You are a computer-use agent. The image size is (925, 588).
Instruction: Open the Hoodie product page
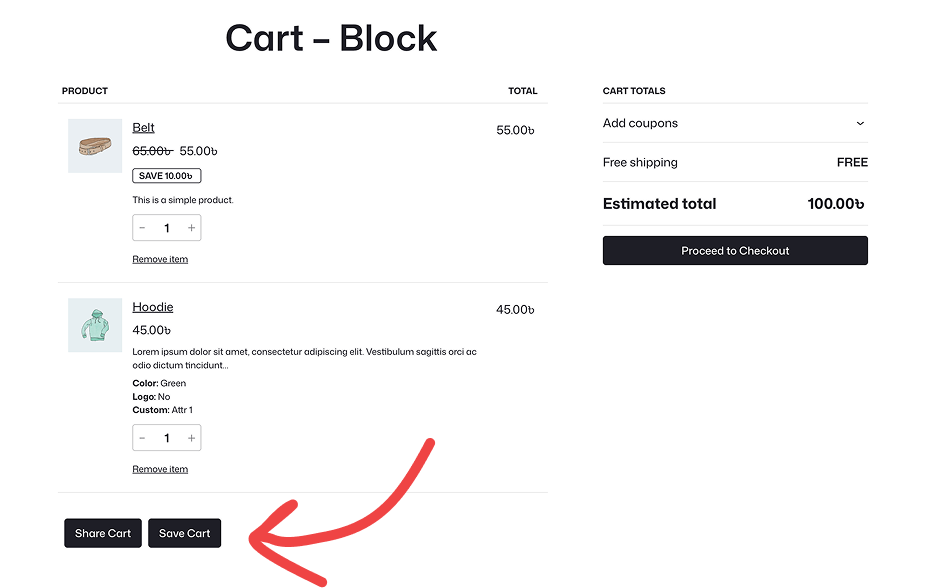[152, 307]
